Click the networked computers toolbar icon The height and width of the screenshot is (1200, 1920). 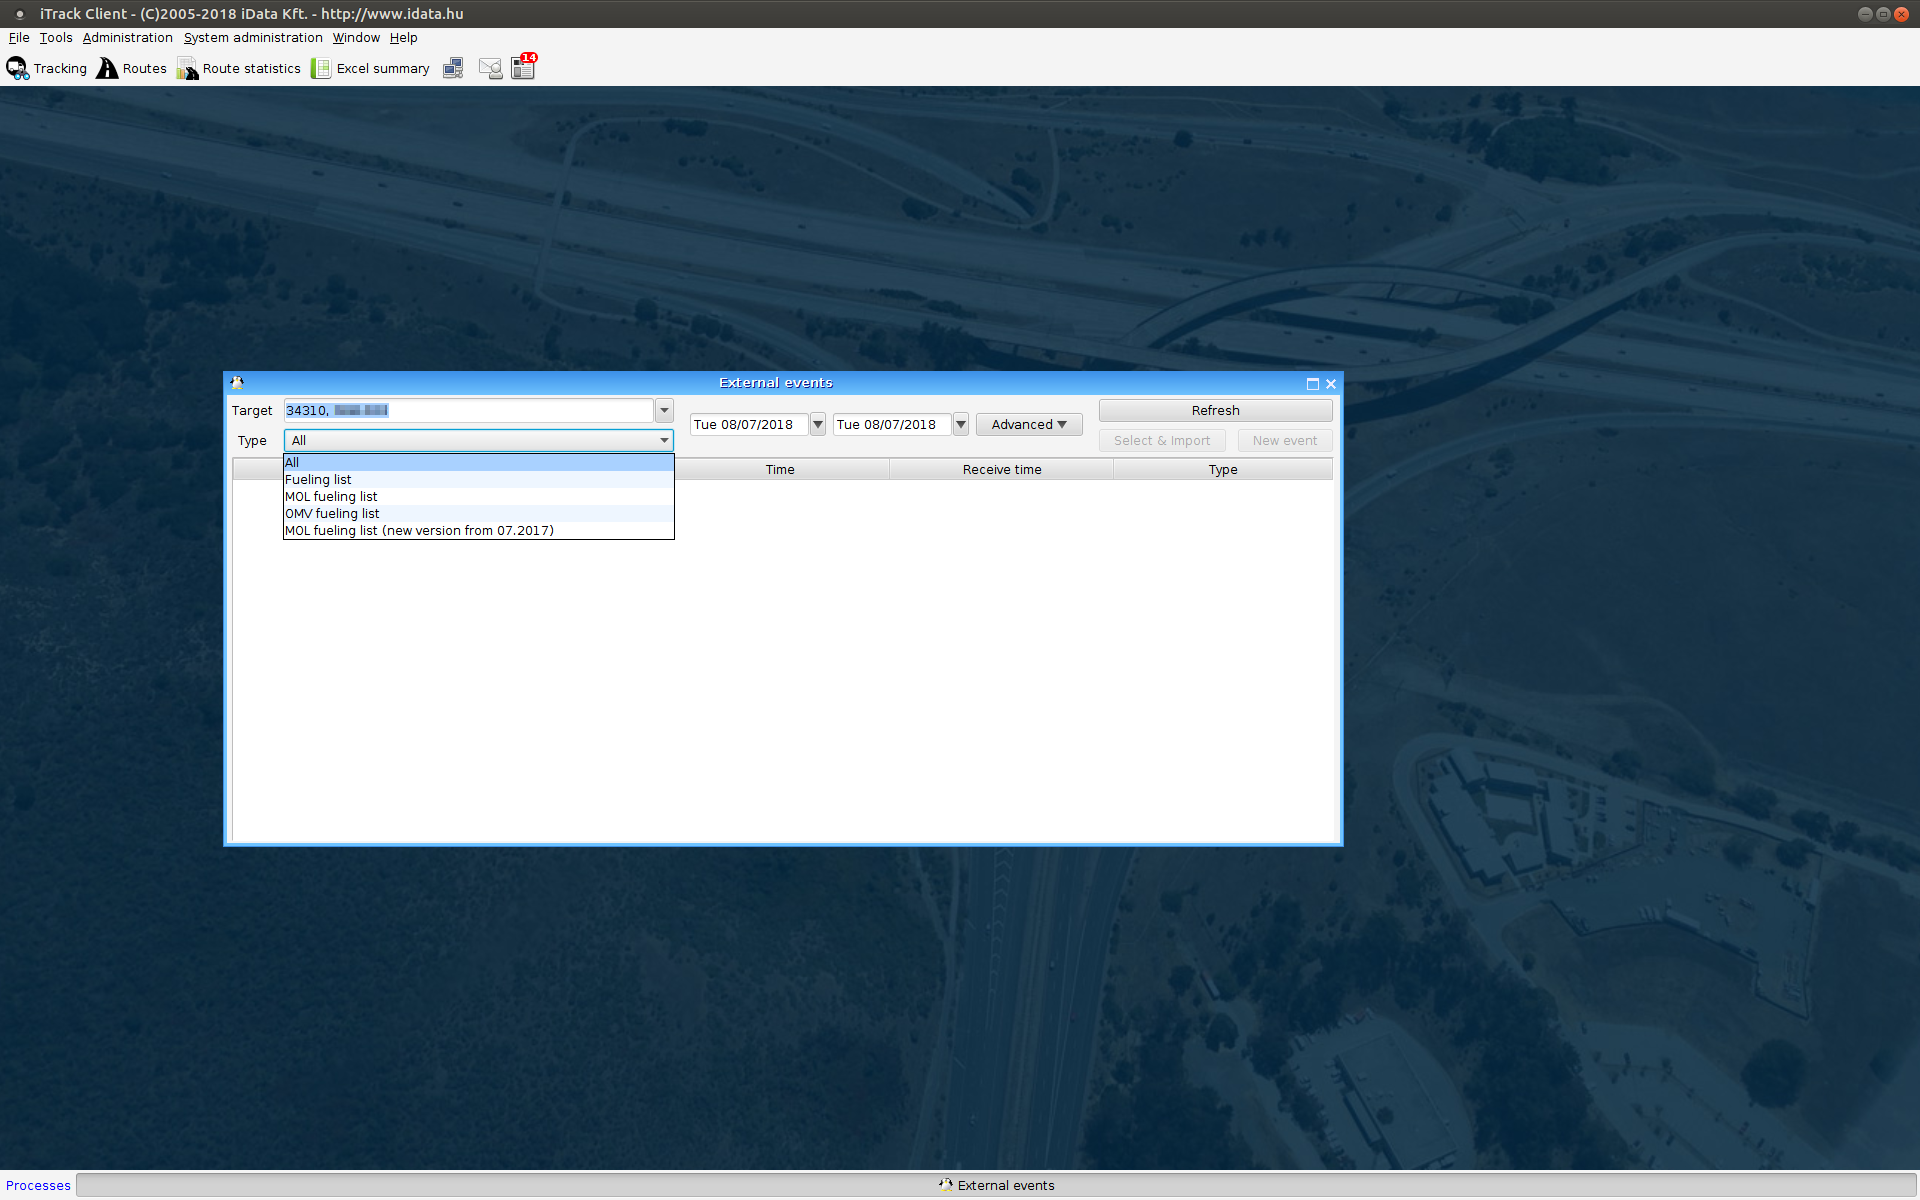pos(453,68)
